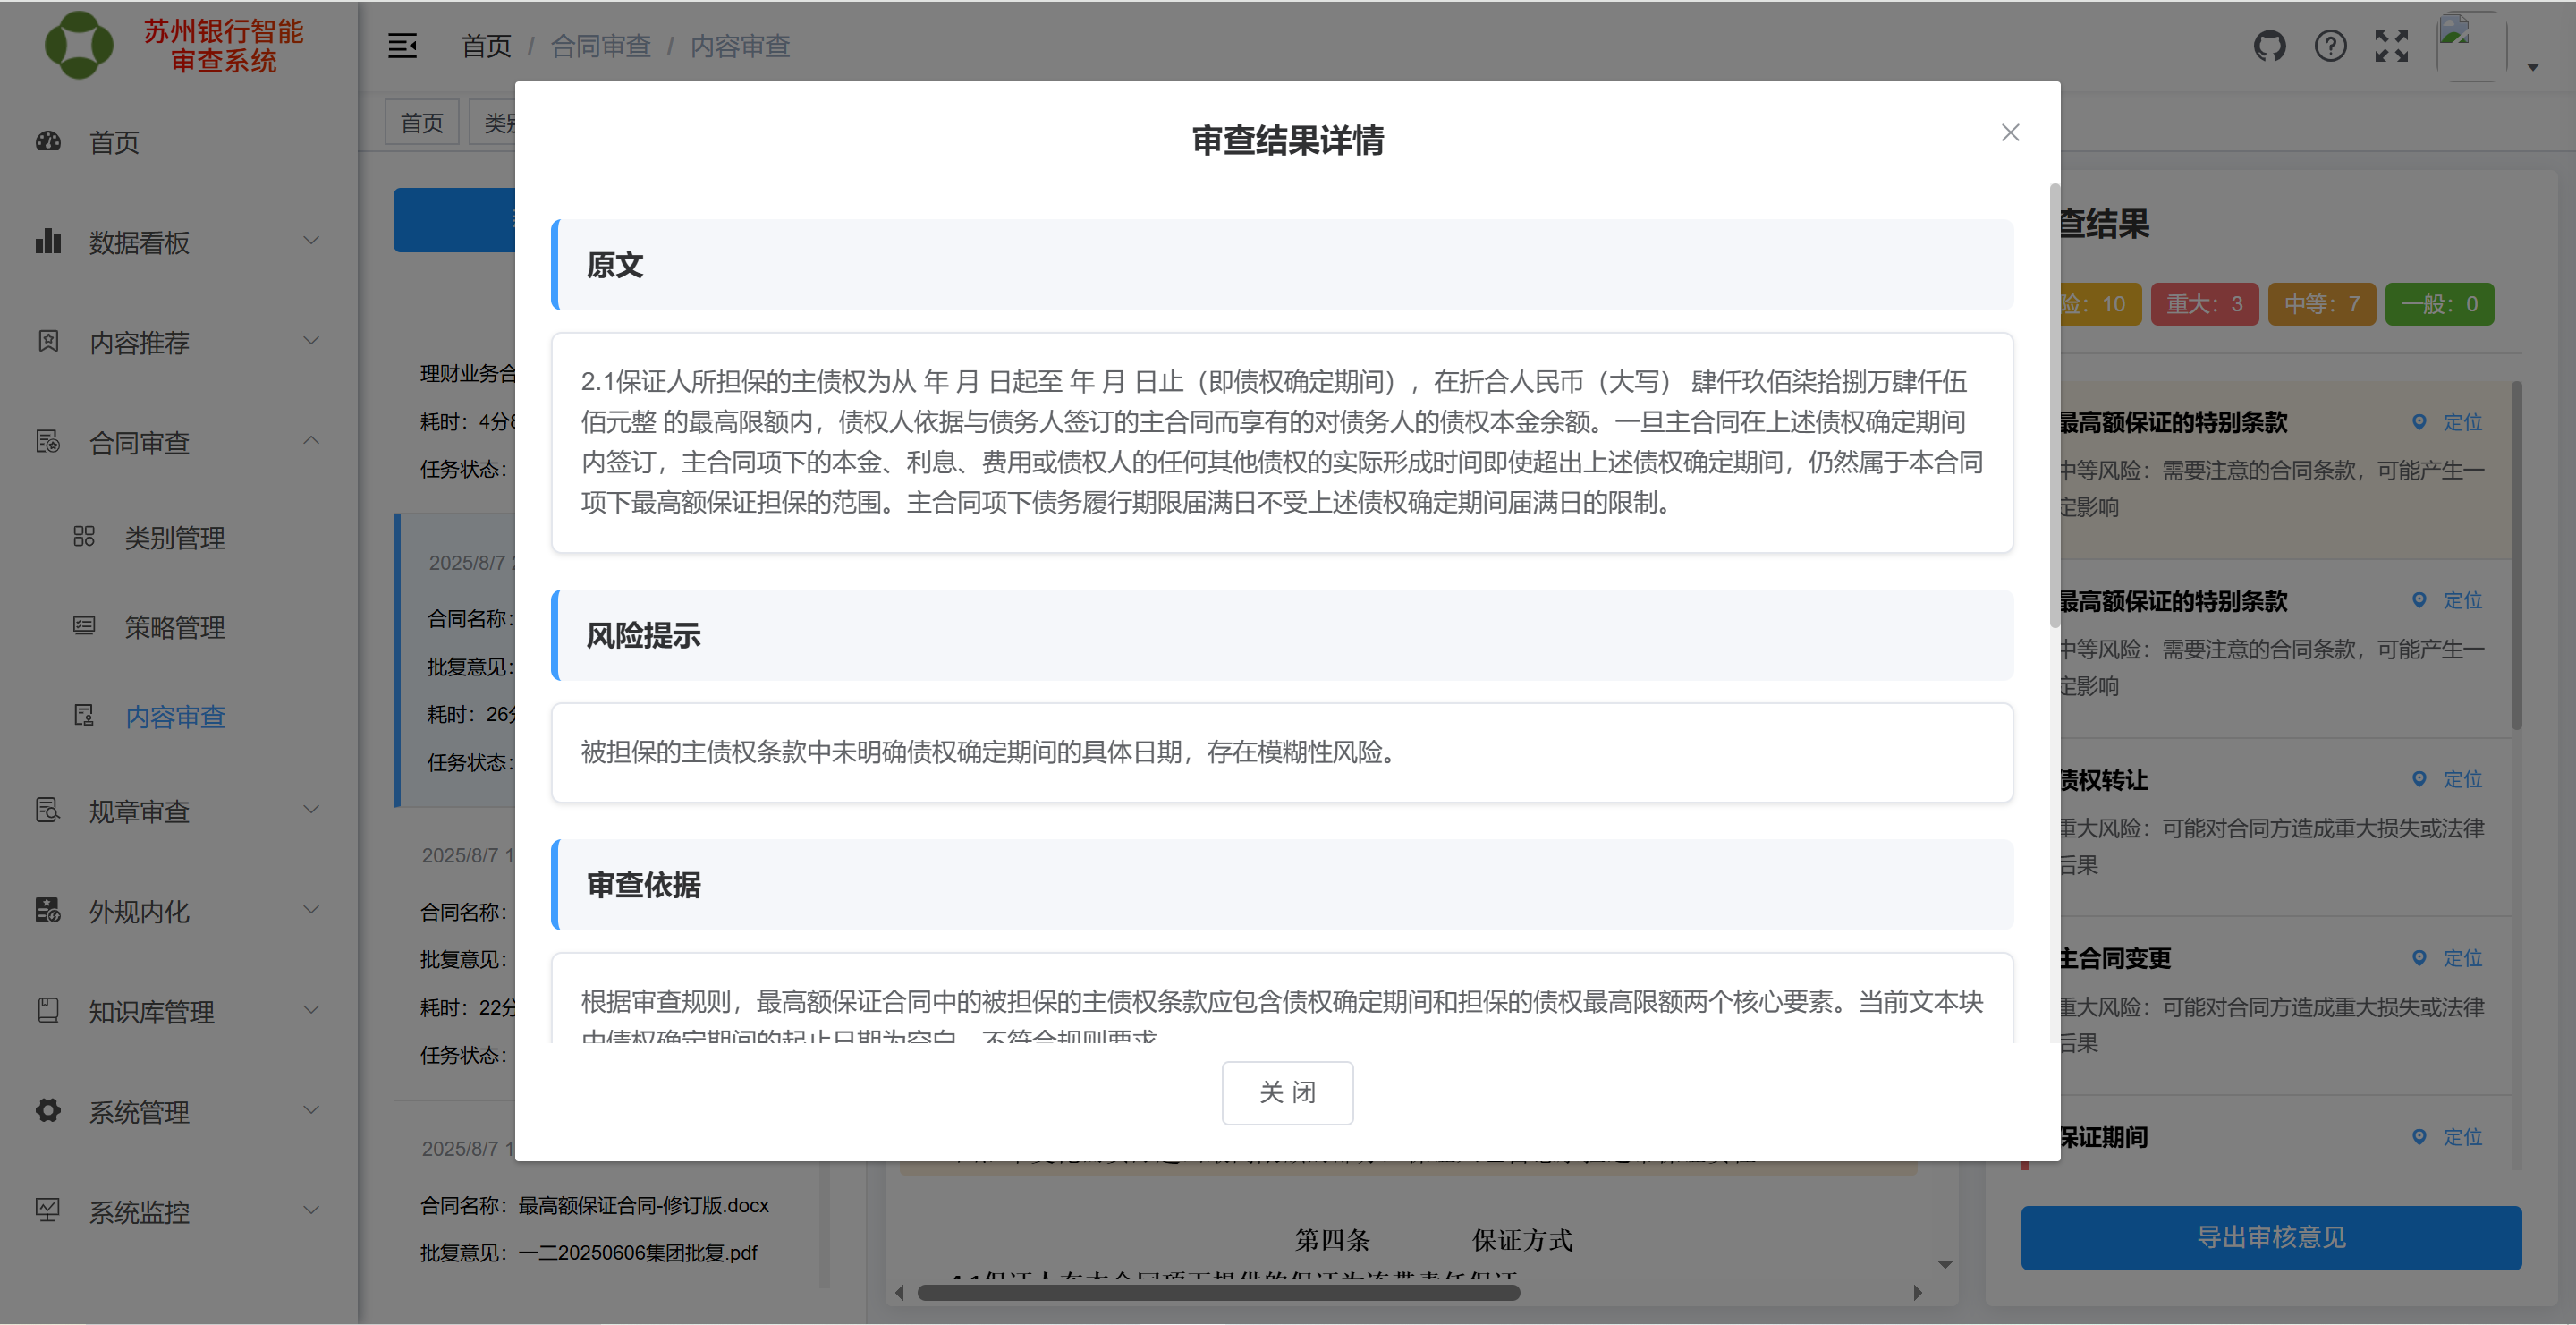Viewport: 2576px width, 1325px height.
Task: Click the 苏州银行 logo icon
Action: click(79, 45)
